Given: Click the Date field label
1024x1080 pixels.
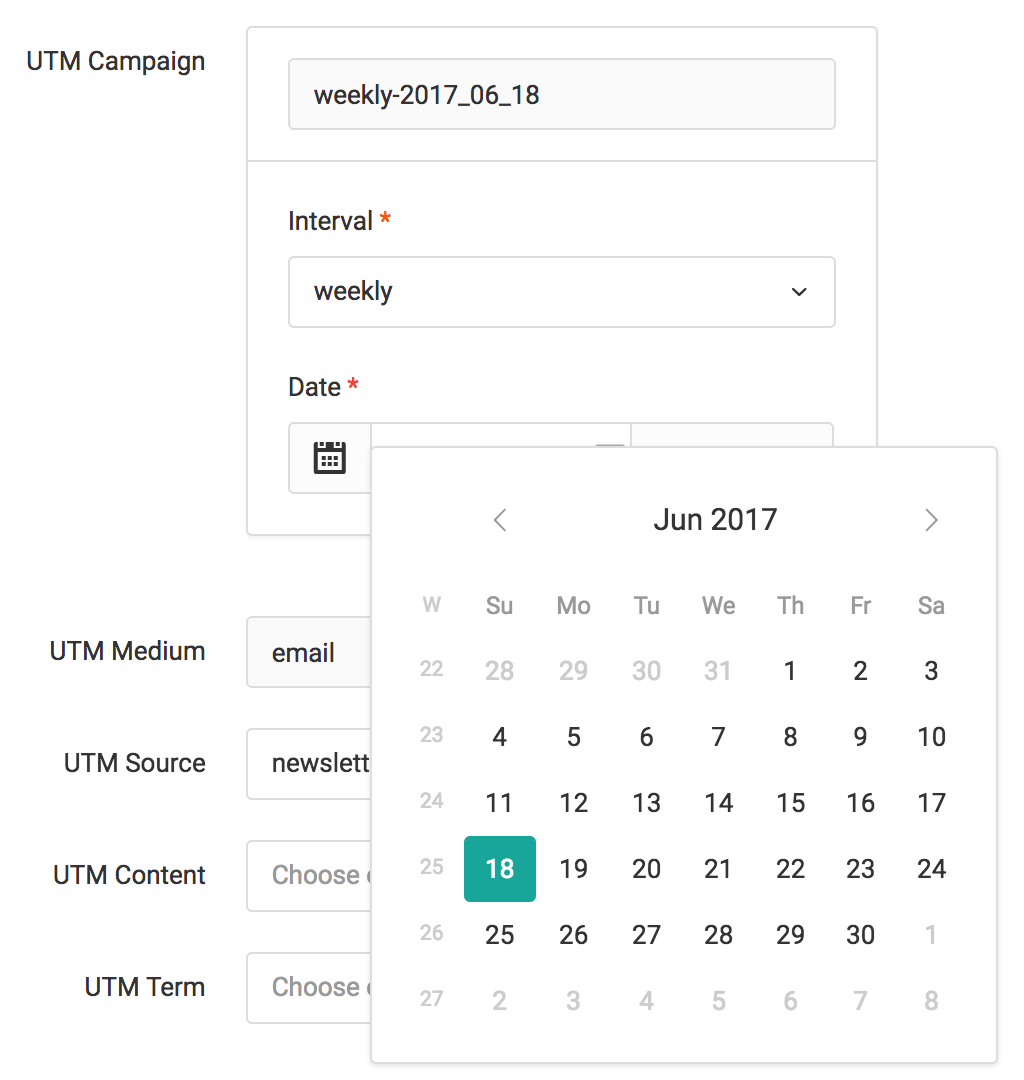Looking at the screenshot, I should pyautogui.click(x=313, y=386).
